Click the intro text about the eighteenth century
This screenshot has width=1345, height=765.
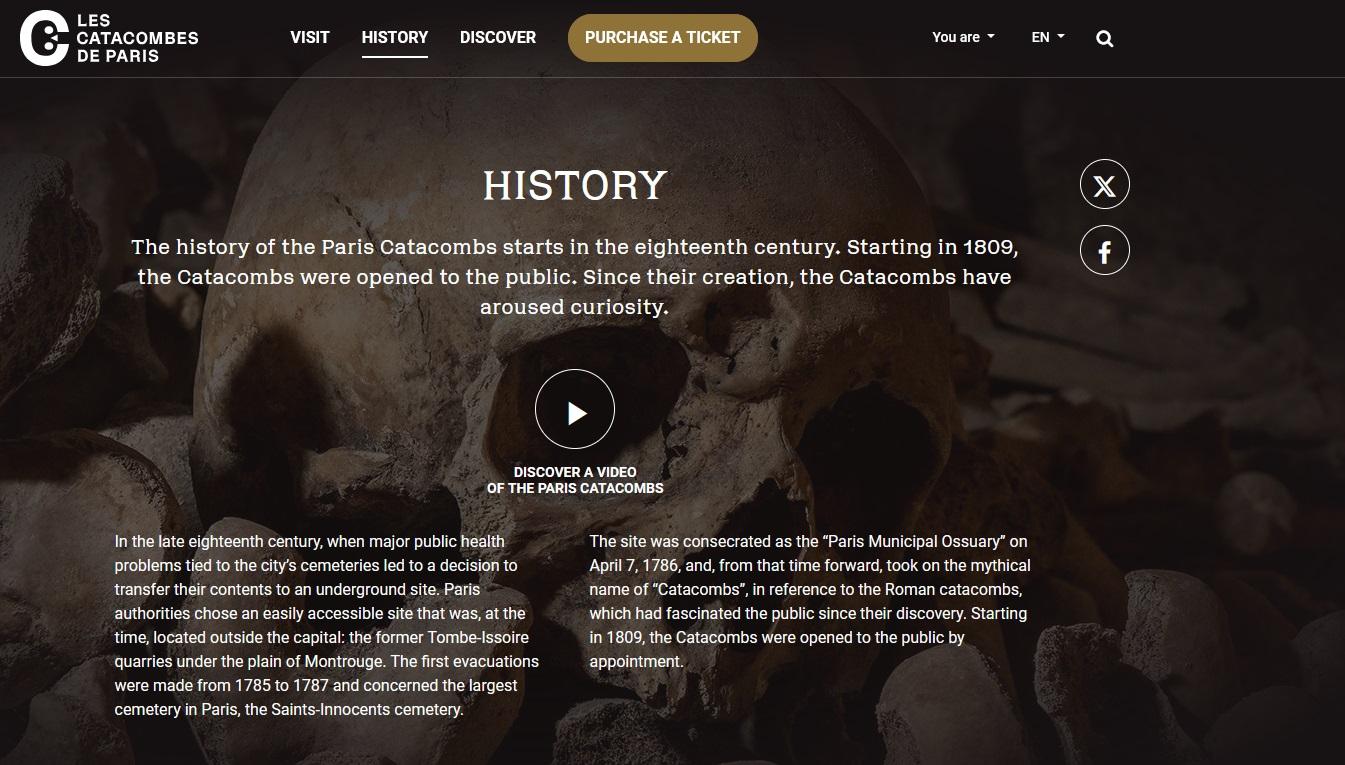pos(575,277)
